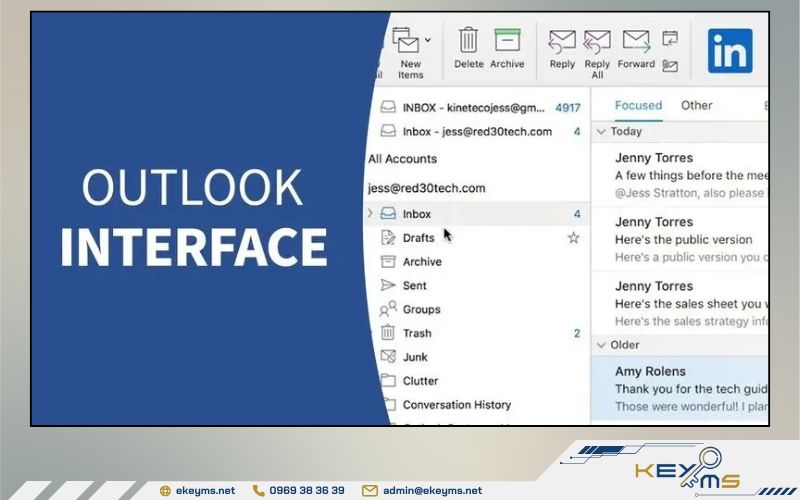Viewport: 800px width, 500px height.
Task: Open Amy Rolens thank you email
Action: 680,389
